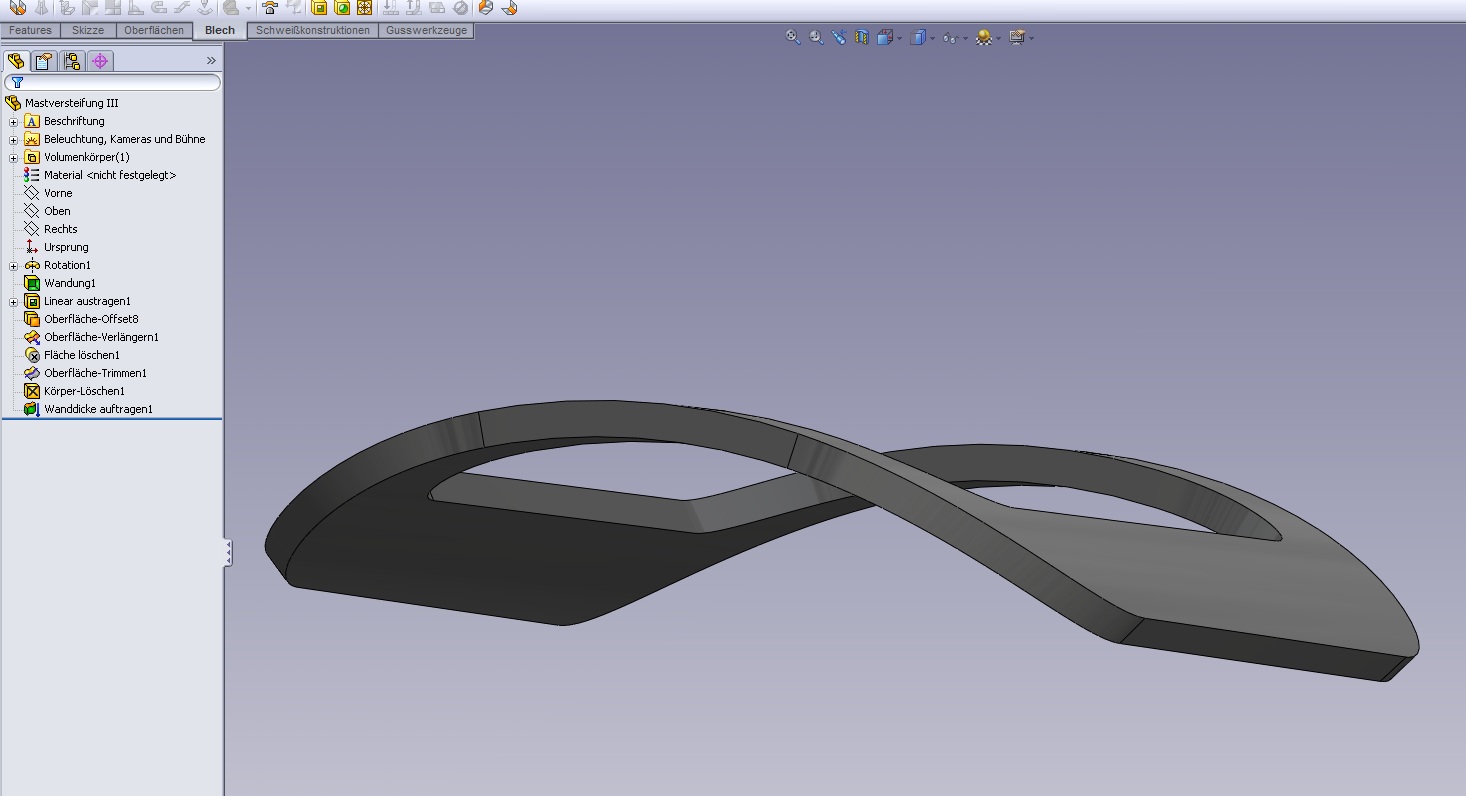Viewport: 1466px width, 796px height.
Task: Open the View Settings dropdown arrow
Action: (1031, 38)
